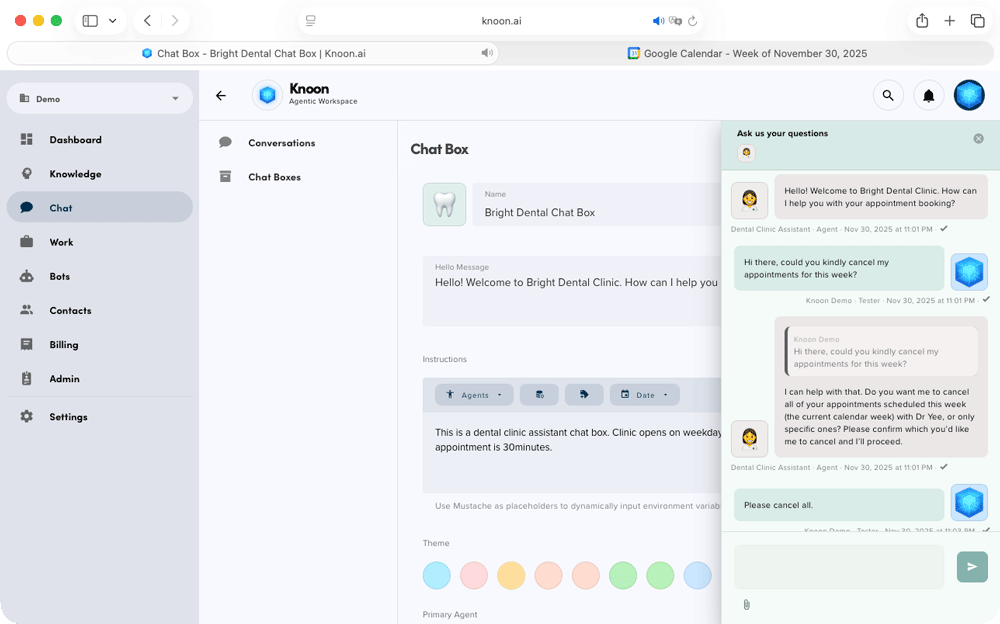Mute audio on the Chat Box tab
The image size is (1000, 624).
[x=486, y=53]
